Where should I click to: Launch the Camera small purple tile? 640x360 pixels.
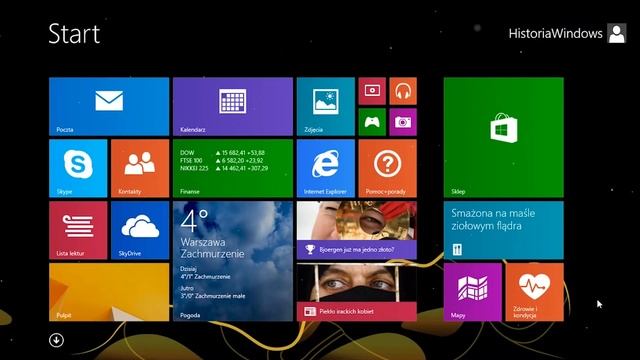pyautogui.click(x=403, y=122)
